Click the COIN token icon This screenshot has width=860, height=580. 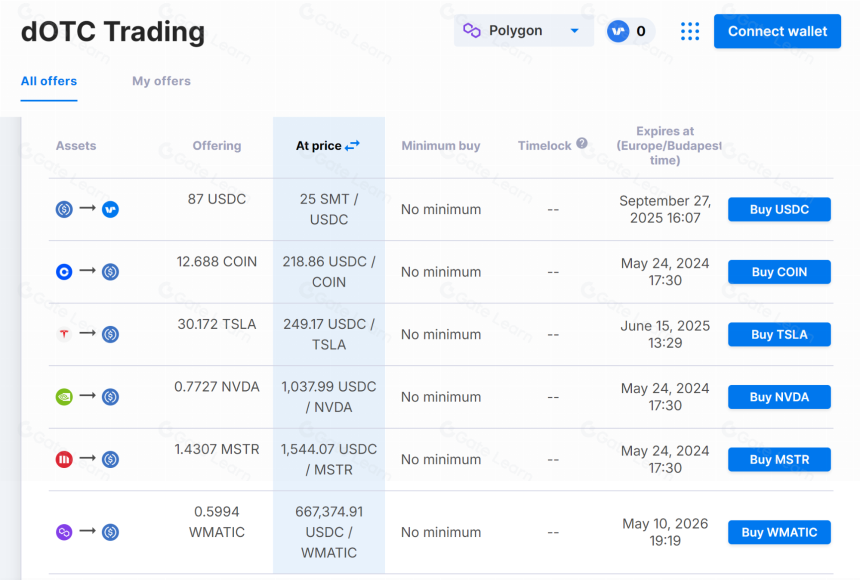click(x=64, y=272)
